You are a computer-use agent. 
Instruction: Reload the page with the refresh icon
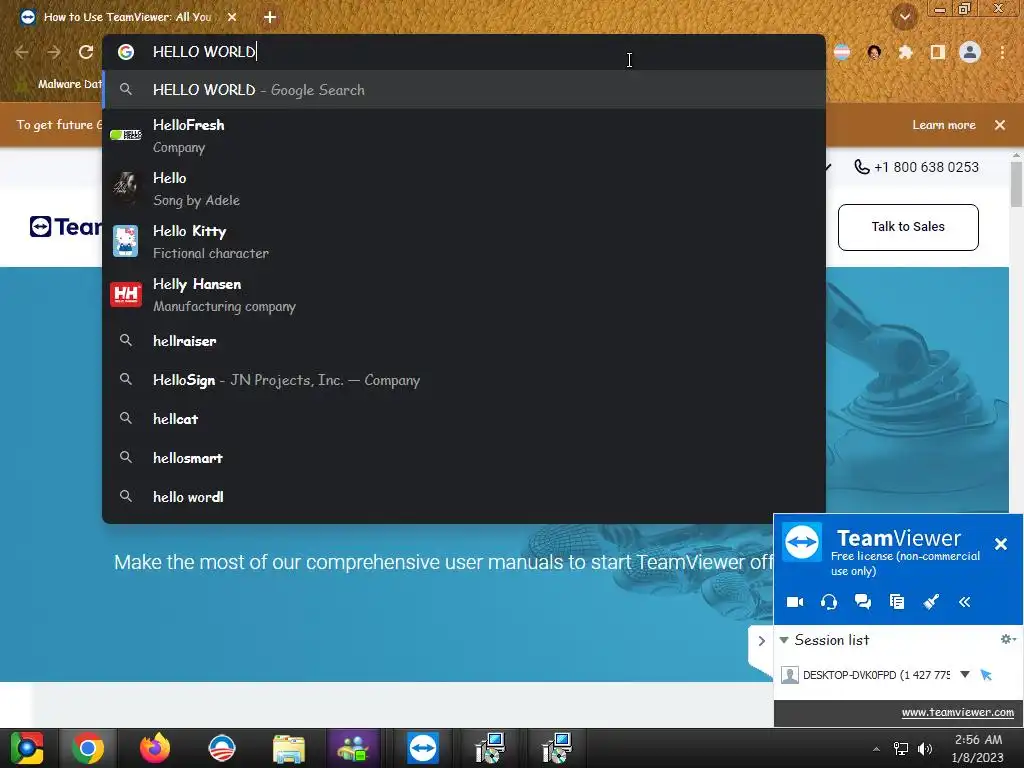click(86, 52)
